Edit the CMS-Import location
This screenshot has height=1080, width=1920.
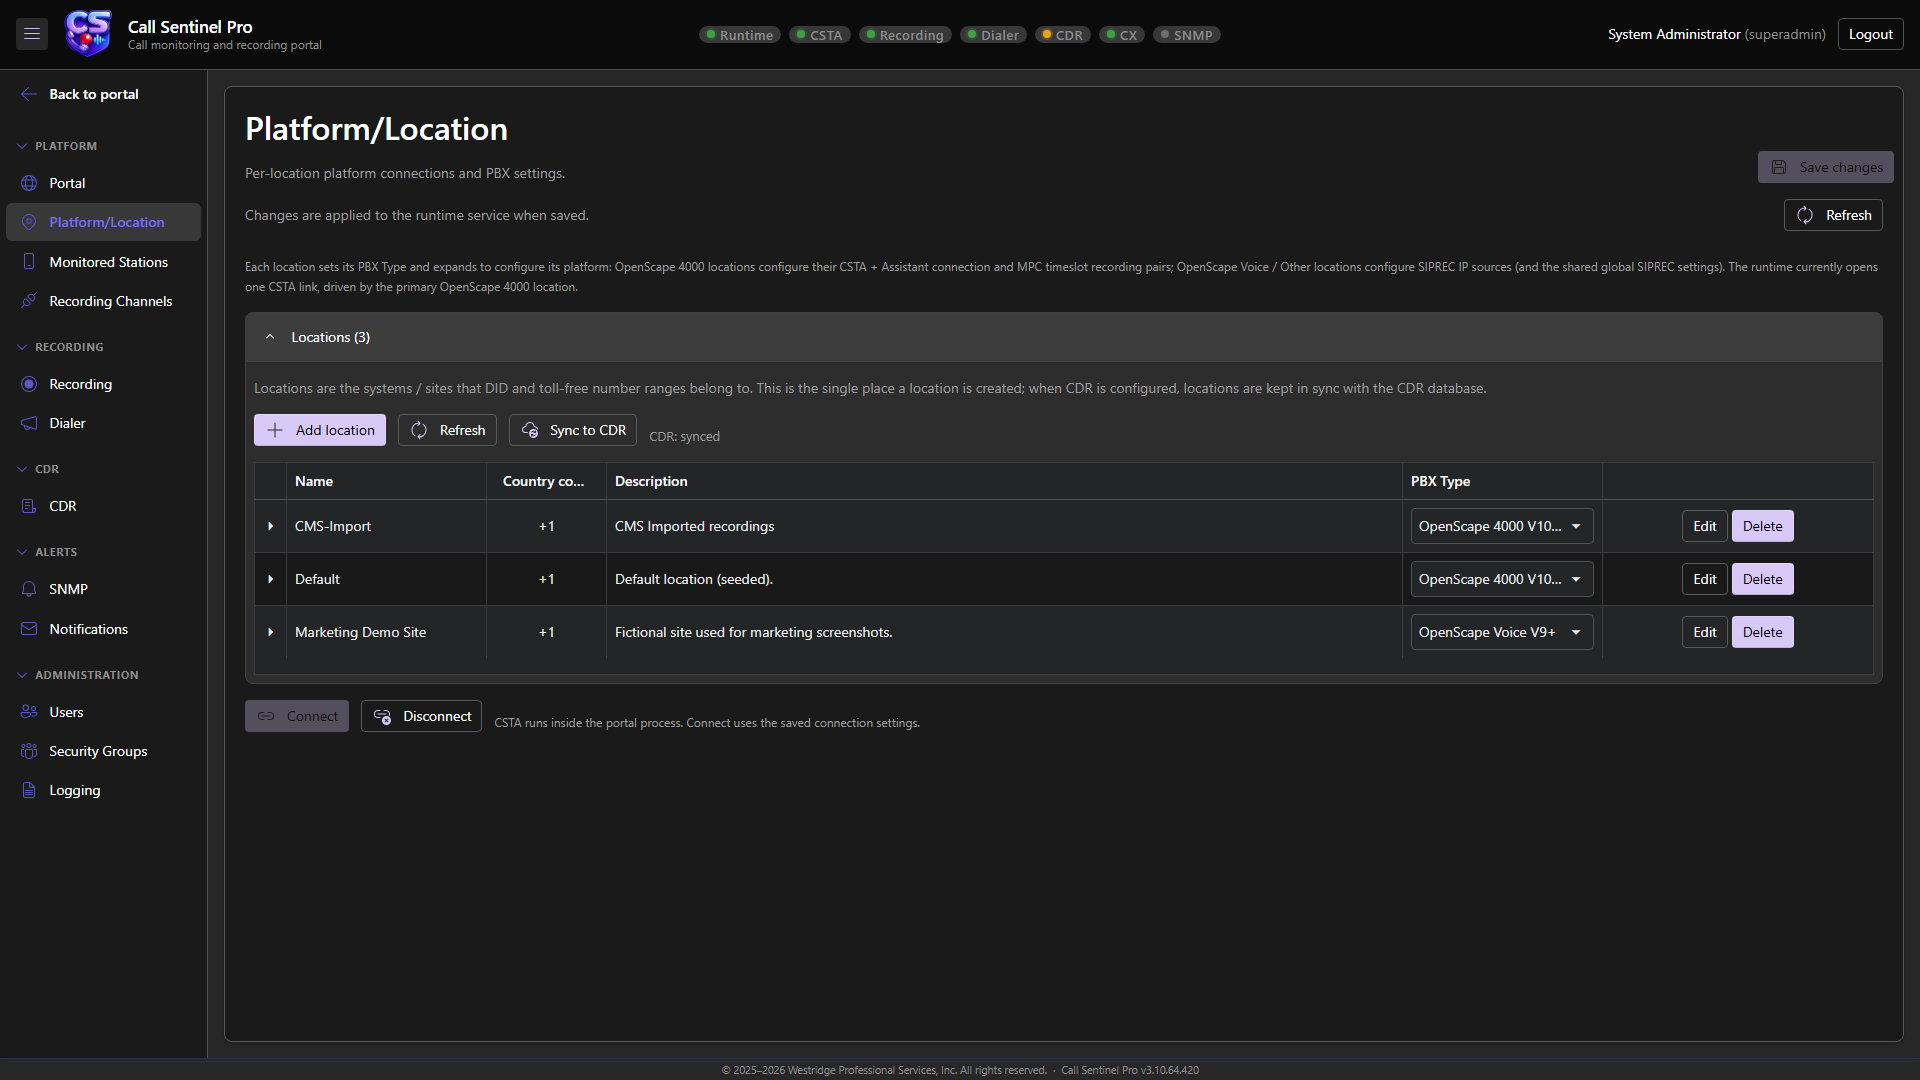pyautogui.click(x=1704, y=526)
